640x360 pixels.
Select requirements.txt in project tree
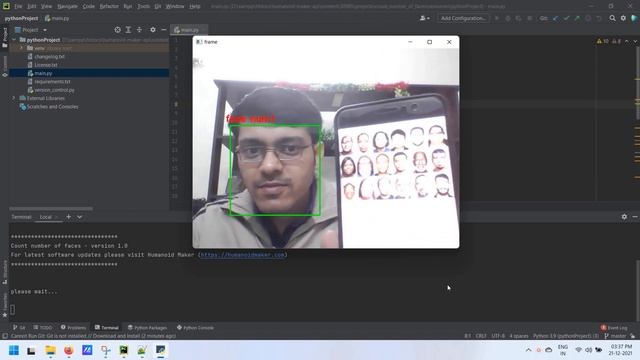pos(52,82)
